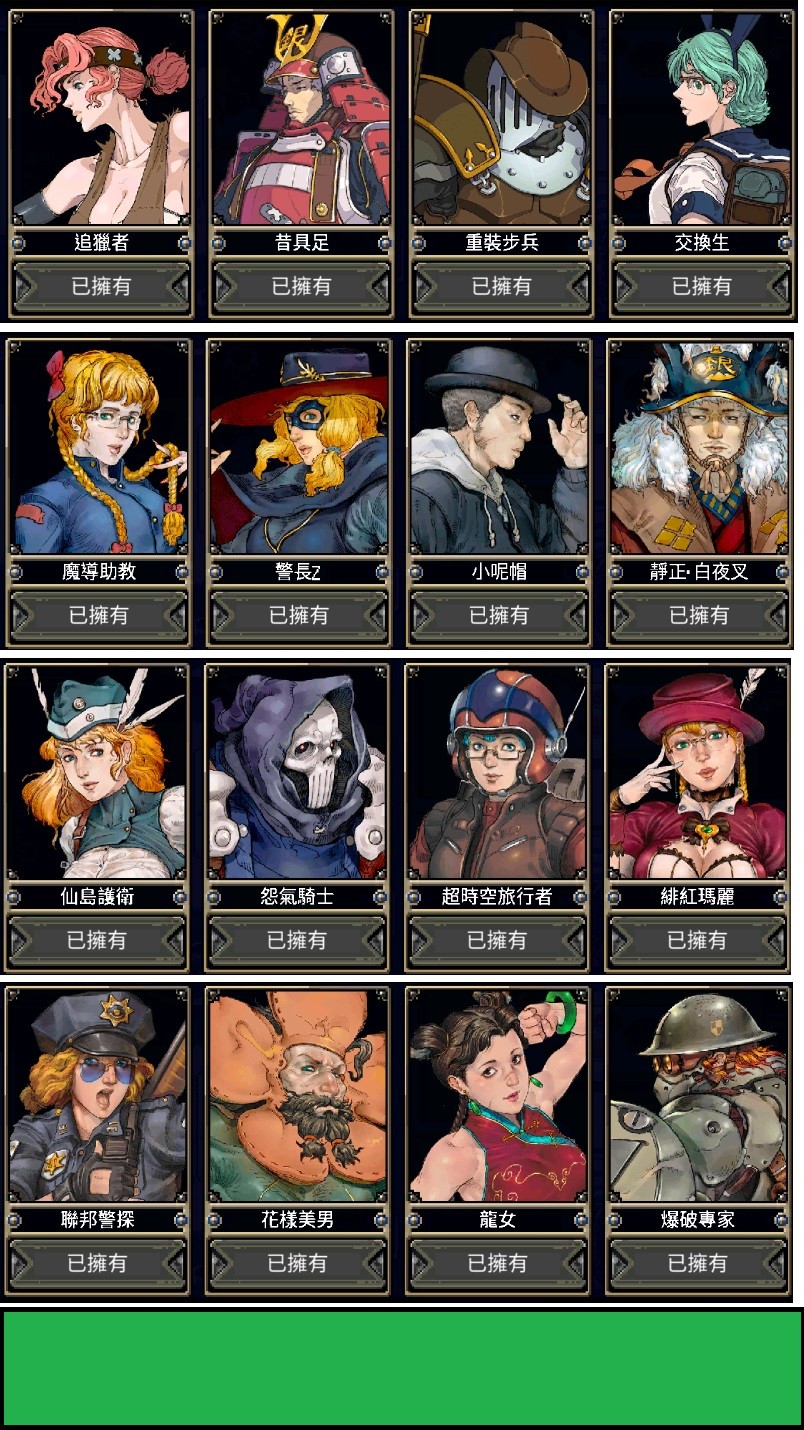
Task: Pick the helmeted 超時空旅行者 portrait
Action: [x=496, y=773]
